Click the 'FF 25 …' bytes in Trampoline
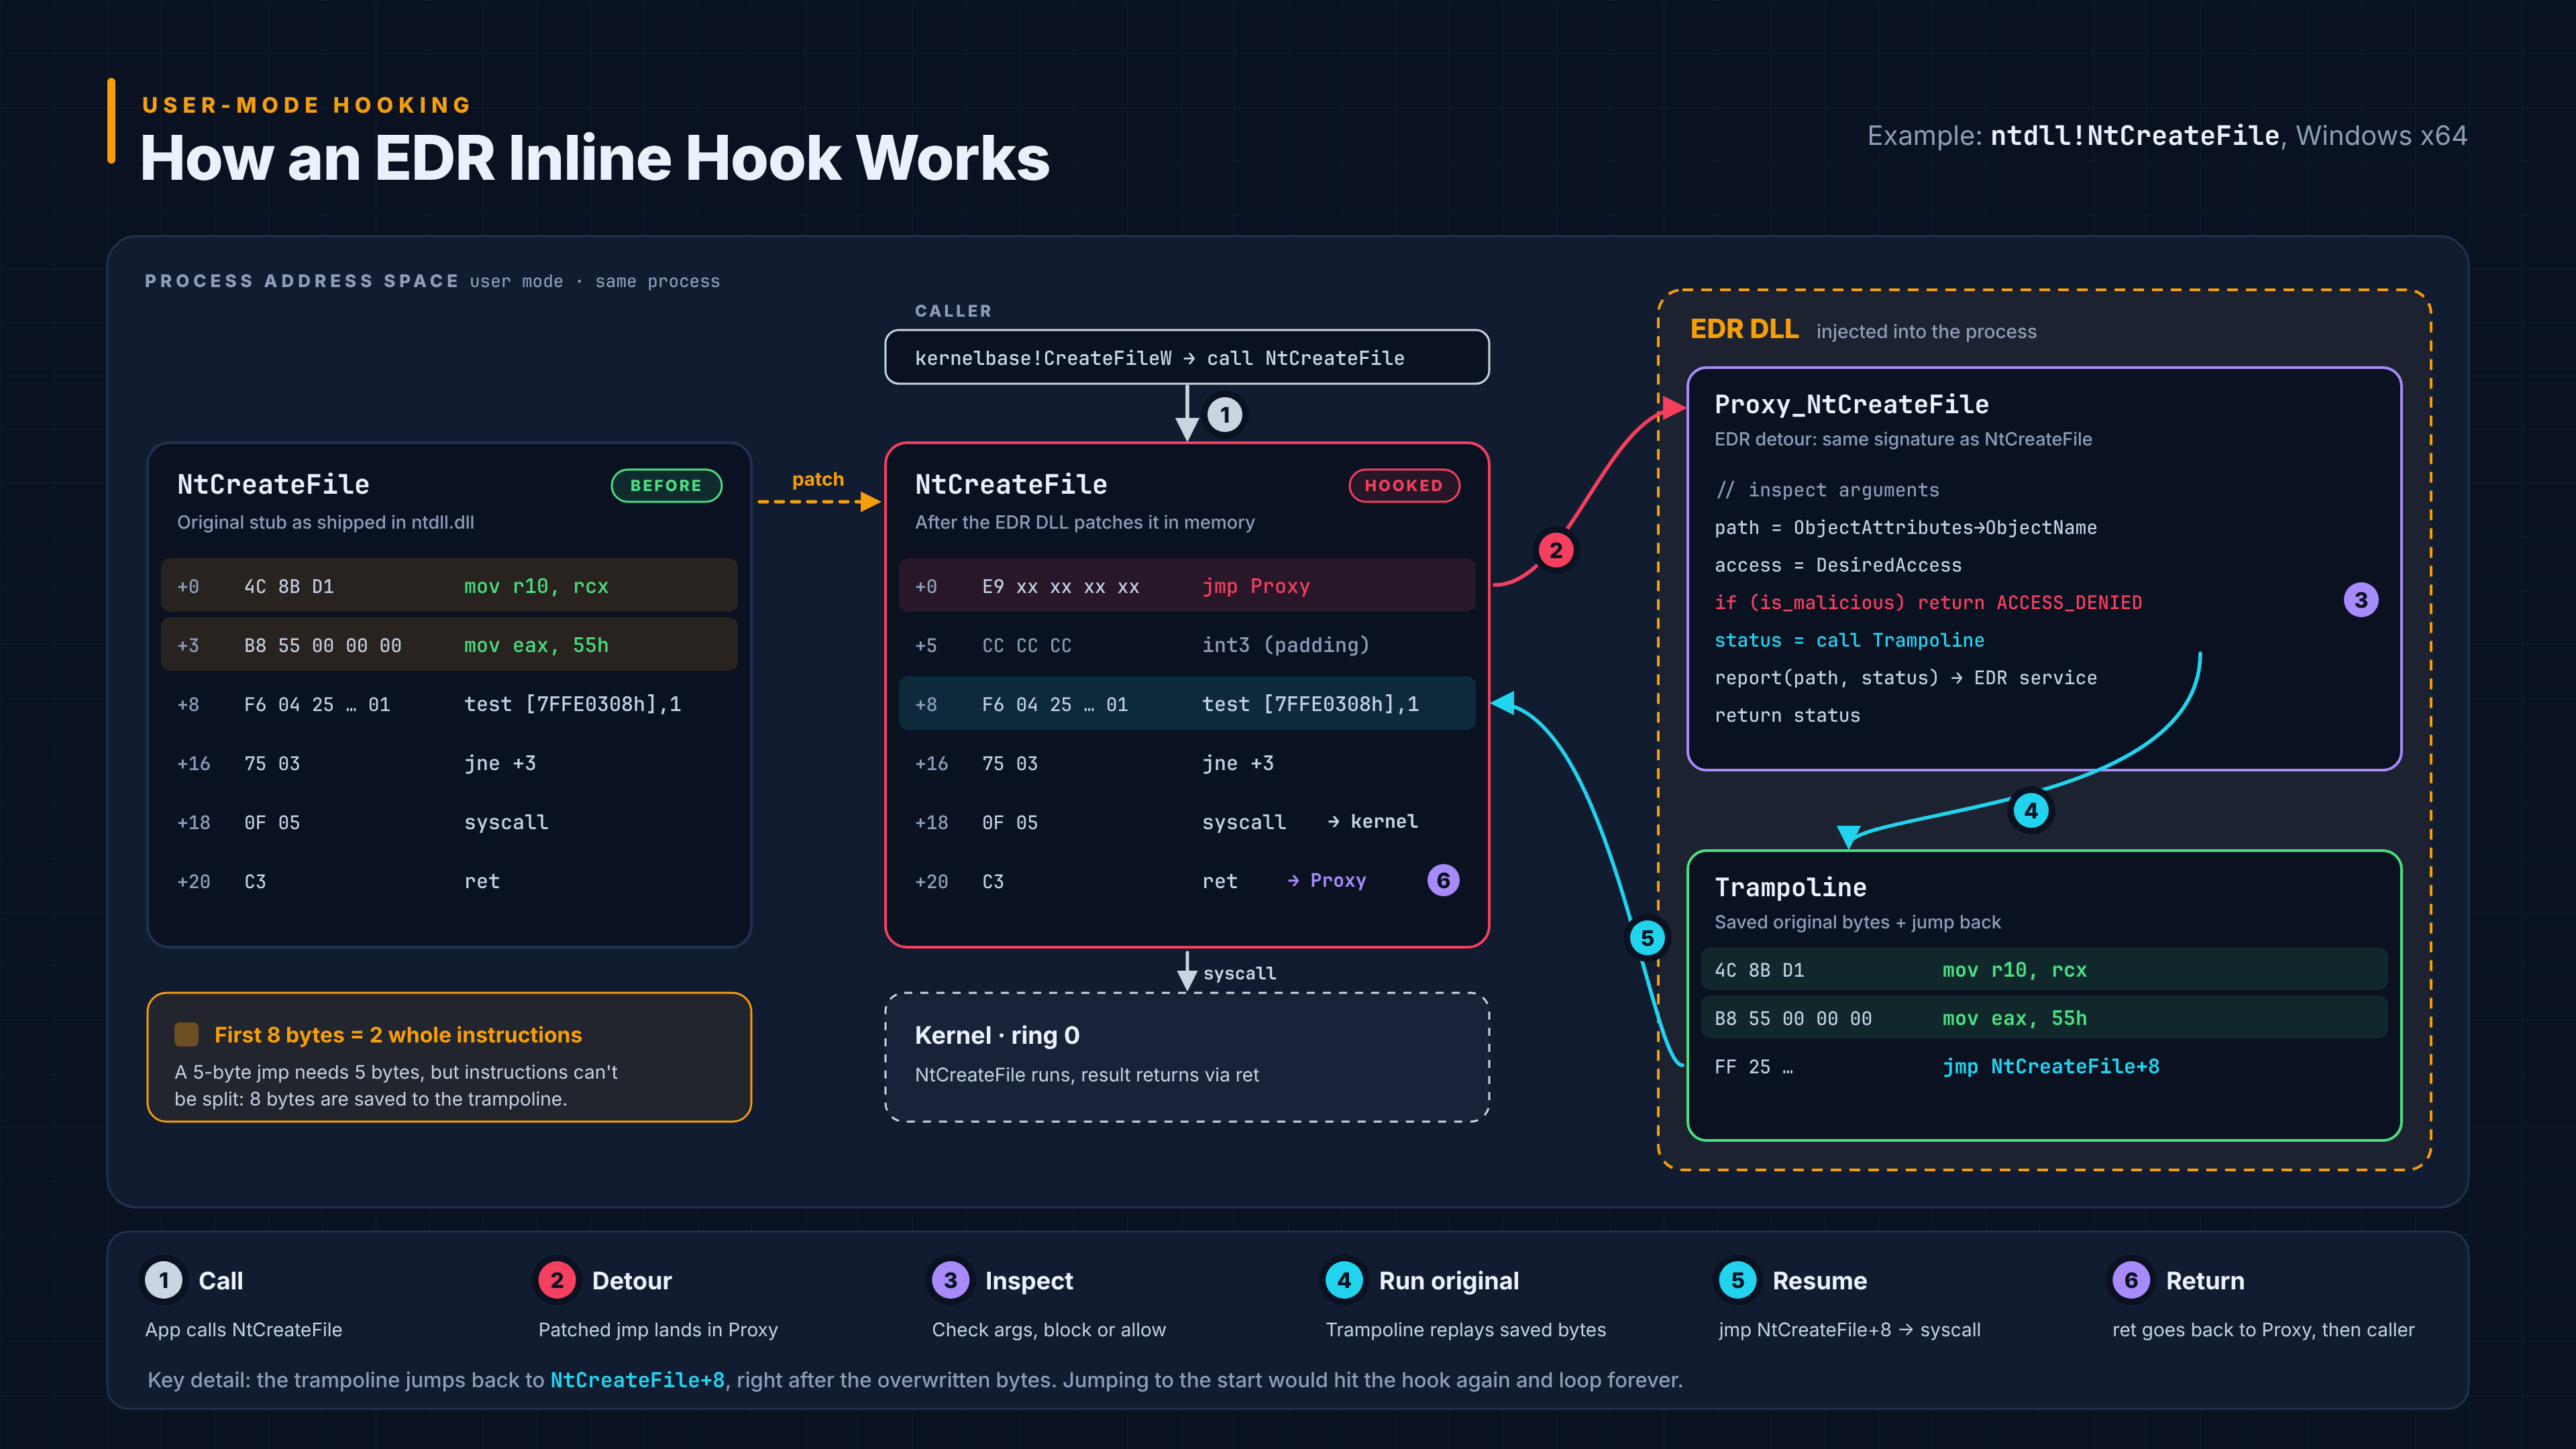Screen dimensions: 2576x1449 point(1753,1067)
